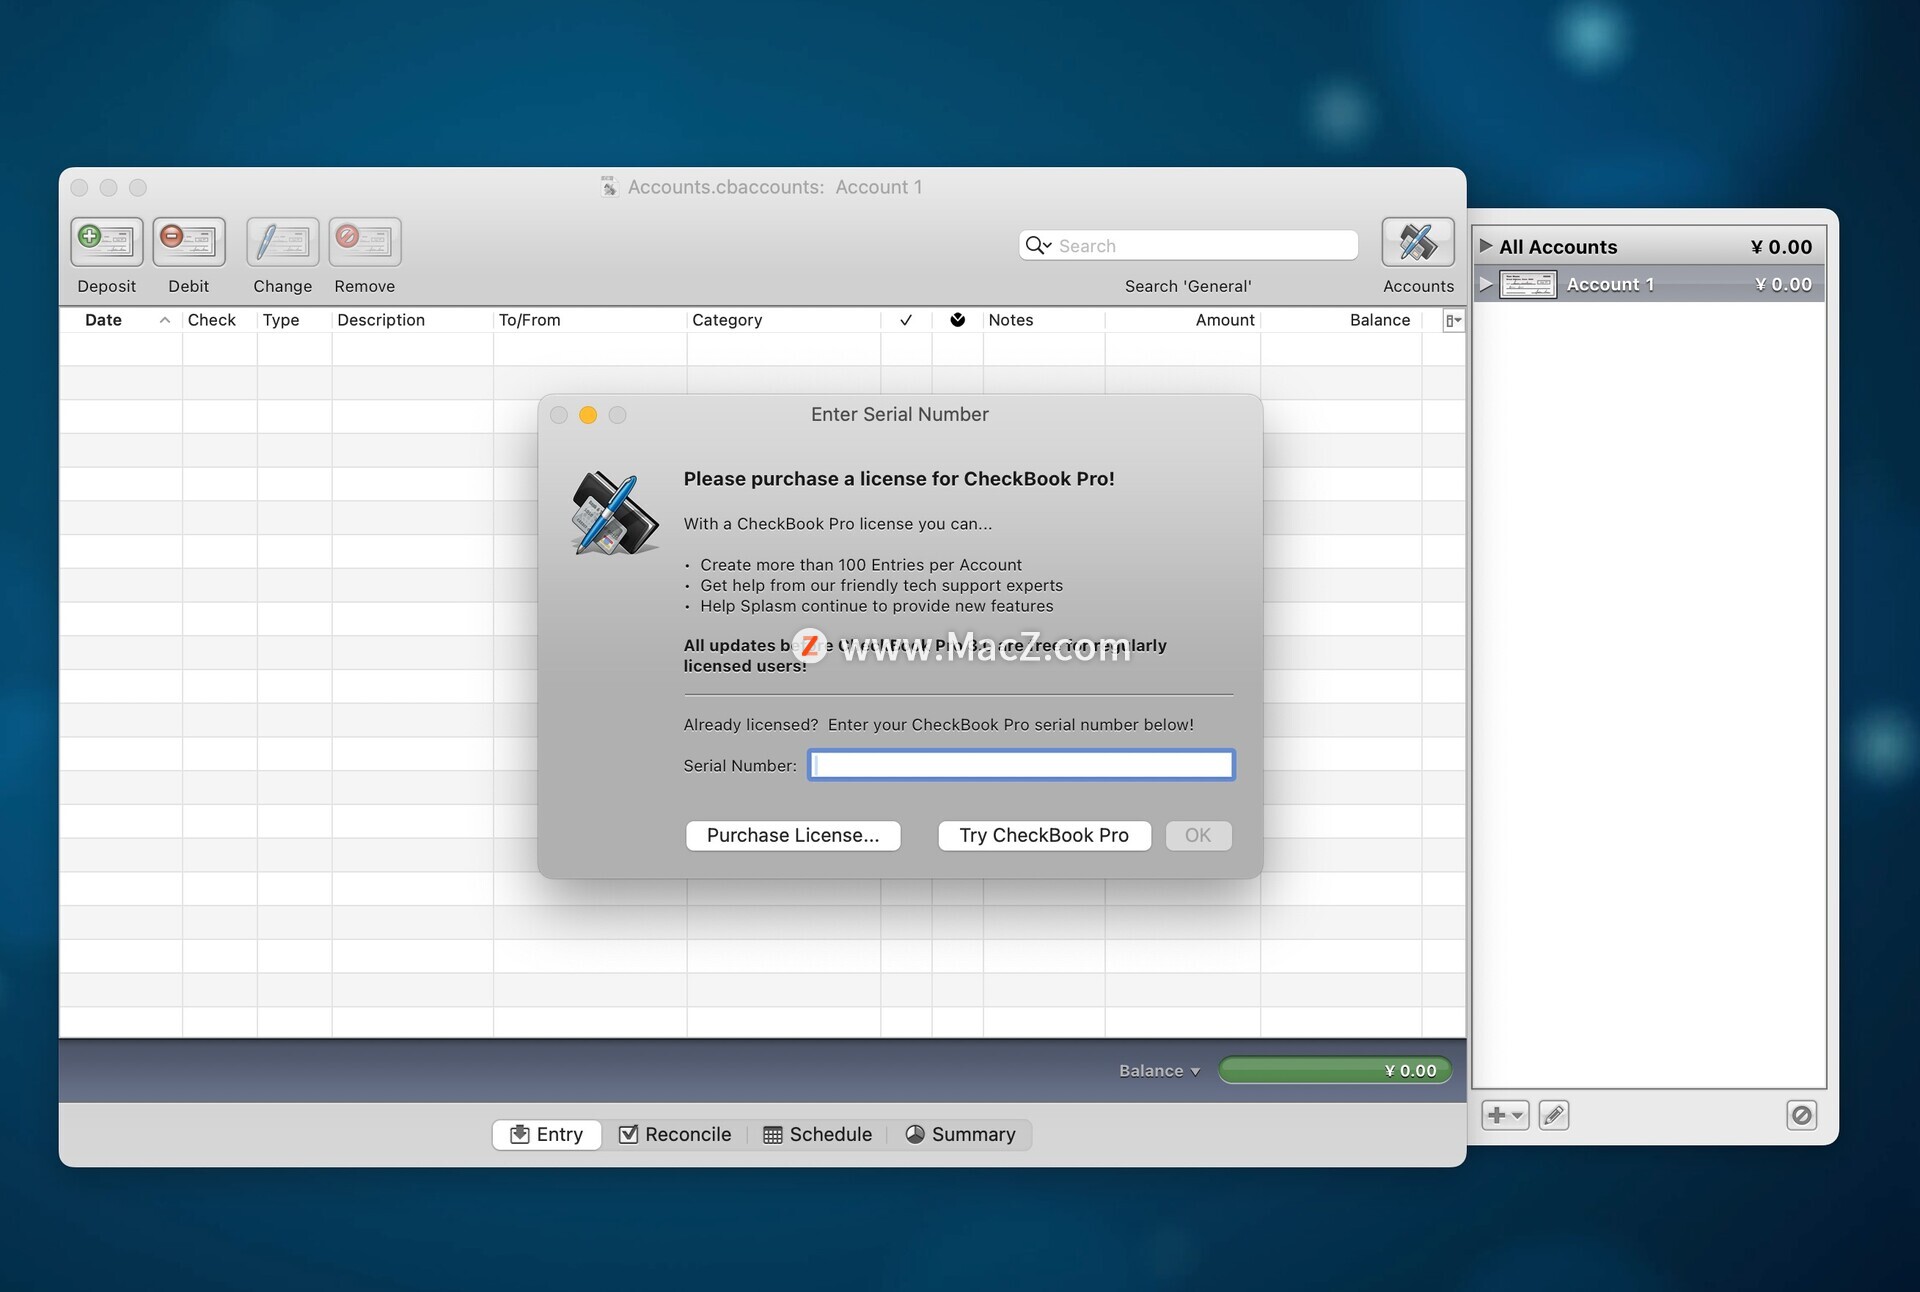Image resolution: width=1920 pixels, height=1292 pixels.
Task: Click the Deposit toolbar icon
Action: click(x=107, y=241)
